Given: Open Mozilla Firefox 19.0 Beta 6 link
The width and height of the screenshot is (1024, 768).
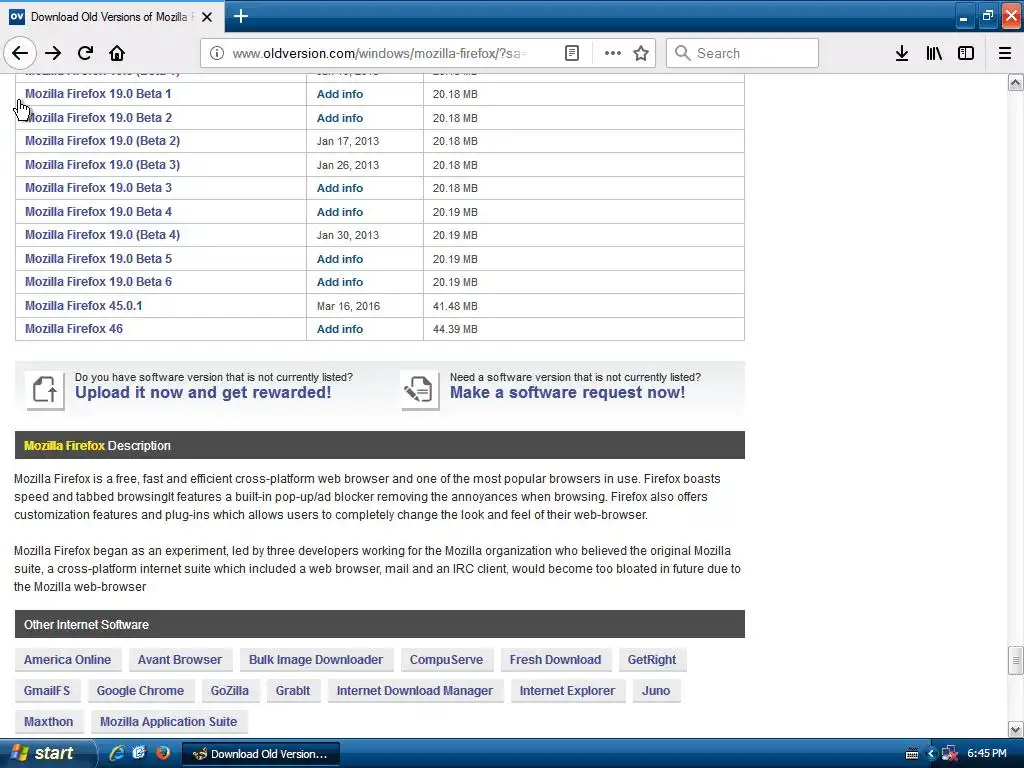Looking at the screenshot, I should pyautogui.click(x=98, y=282).
